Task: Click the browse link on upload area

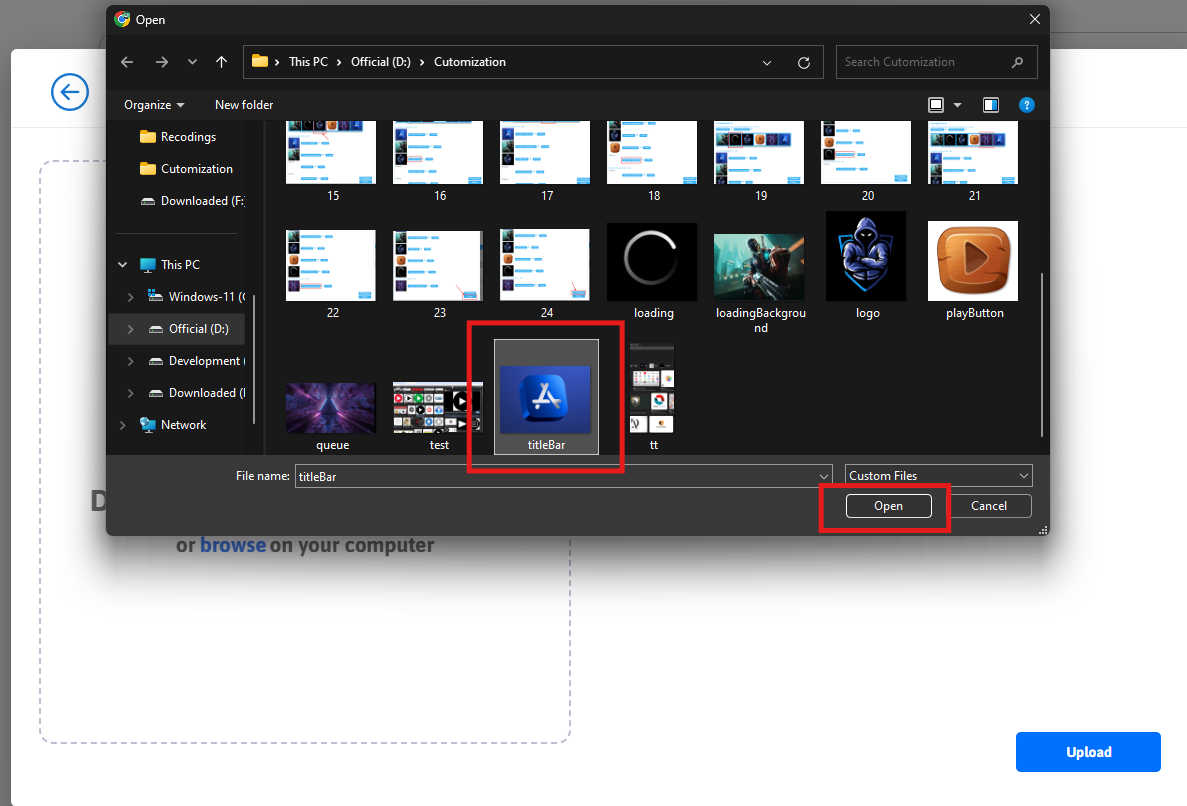Action: [233, 546]
